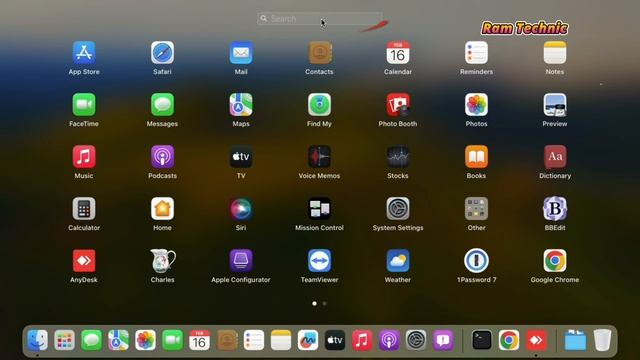Open FaceTime from the Dock
Image resolution: width=640 pixels, height=360 pixels.
click(x=172, y=340)
